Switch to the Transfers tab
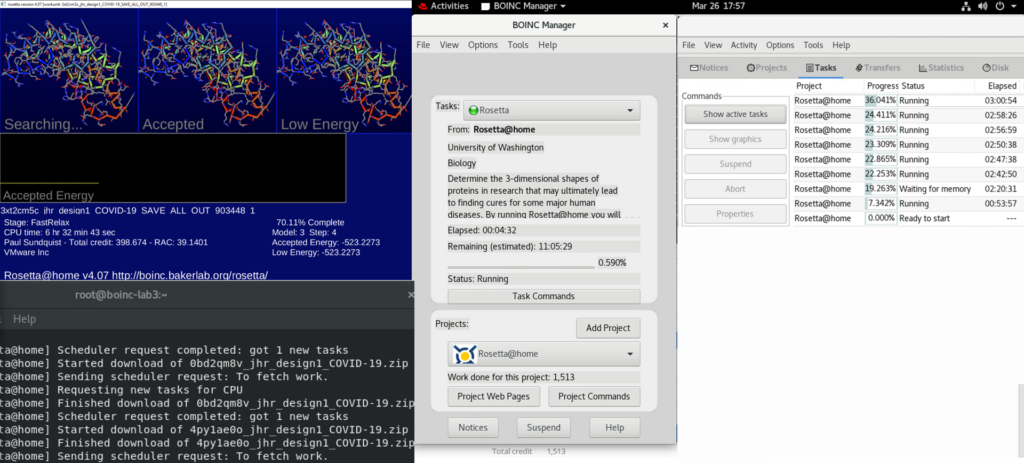This screenshot has width=1024, height=463. (x=877, y=68)
